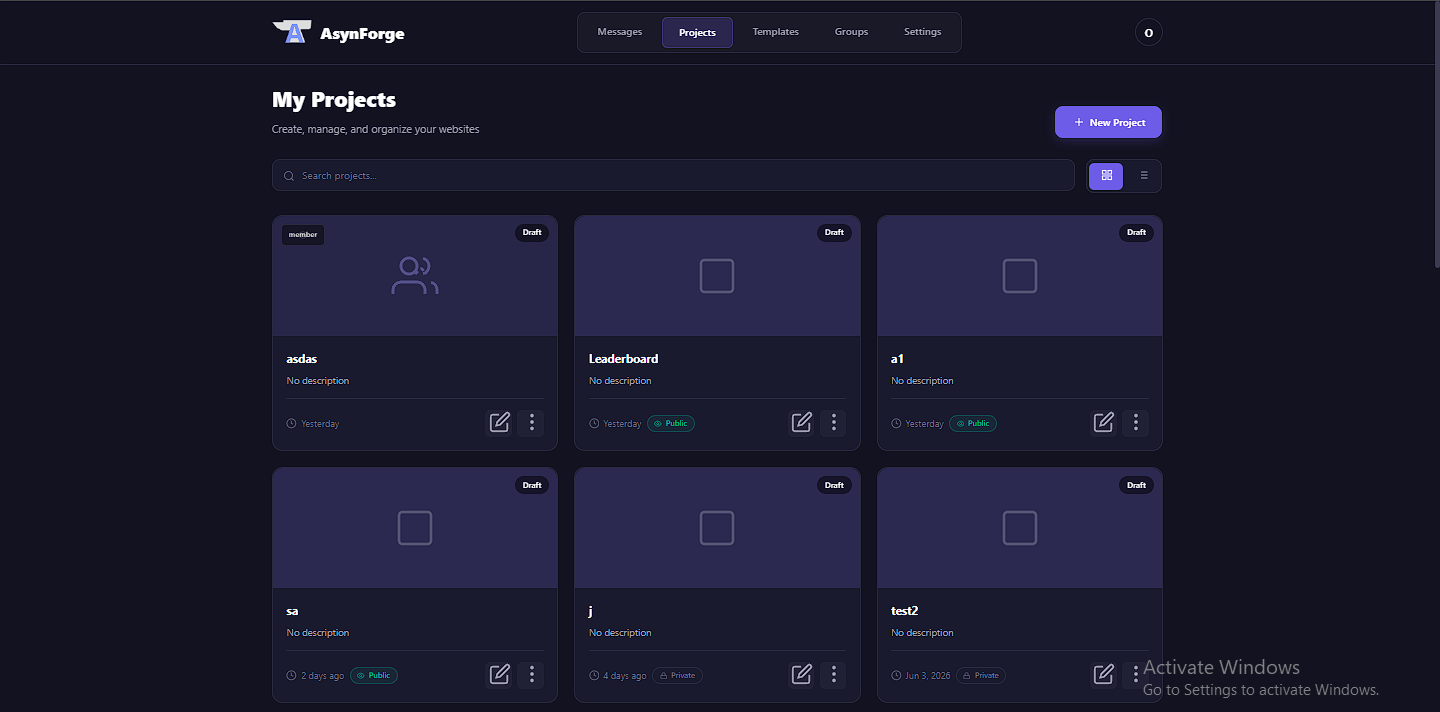Open the sa project thumbnail

point(415,528)
